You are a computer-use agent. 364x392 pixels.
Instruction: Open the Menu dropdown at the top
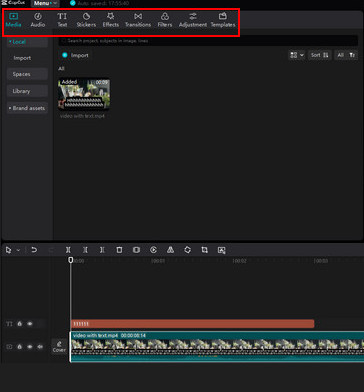45,3
